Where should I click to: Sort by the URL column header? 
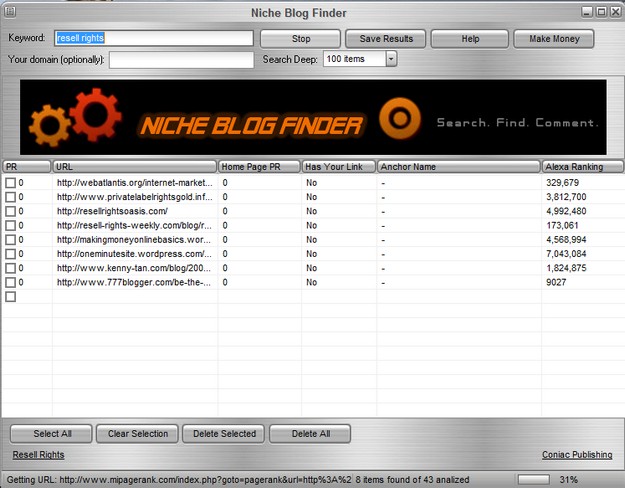[135, 167]
